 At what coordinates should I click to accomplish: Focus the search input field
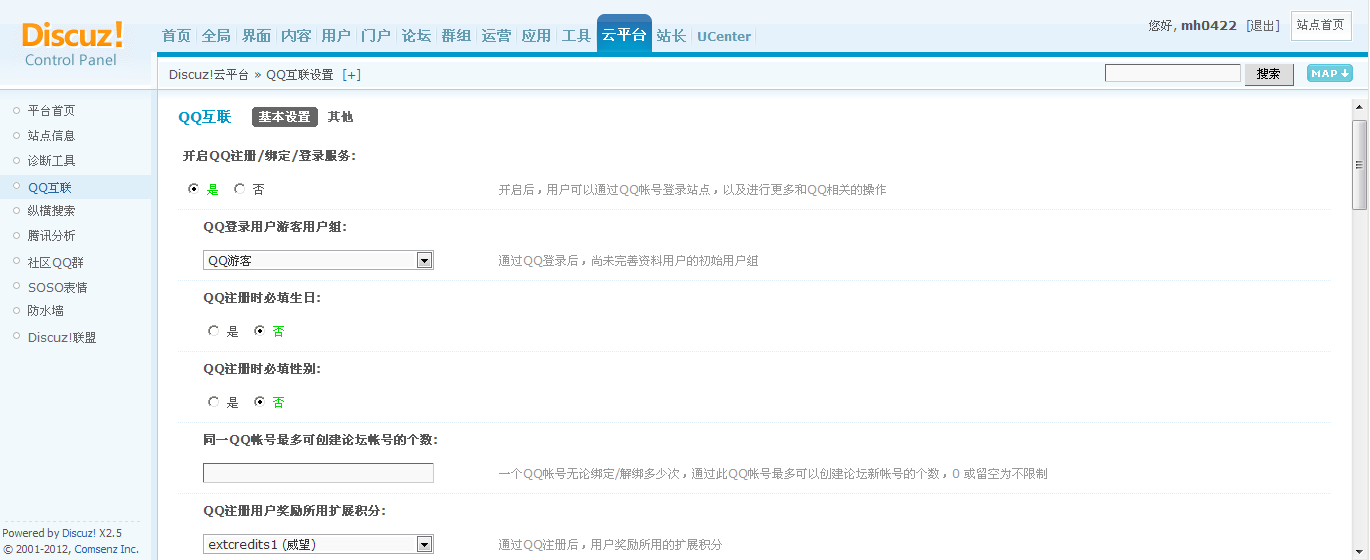pos(1173,73)
